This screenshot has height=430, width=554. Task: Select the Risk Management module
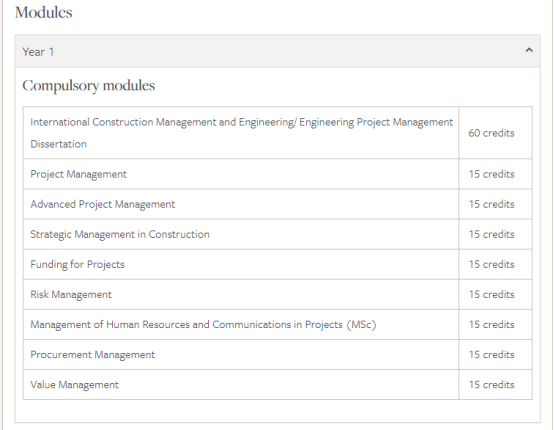(x=71, y=294)
